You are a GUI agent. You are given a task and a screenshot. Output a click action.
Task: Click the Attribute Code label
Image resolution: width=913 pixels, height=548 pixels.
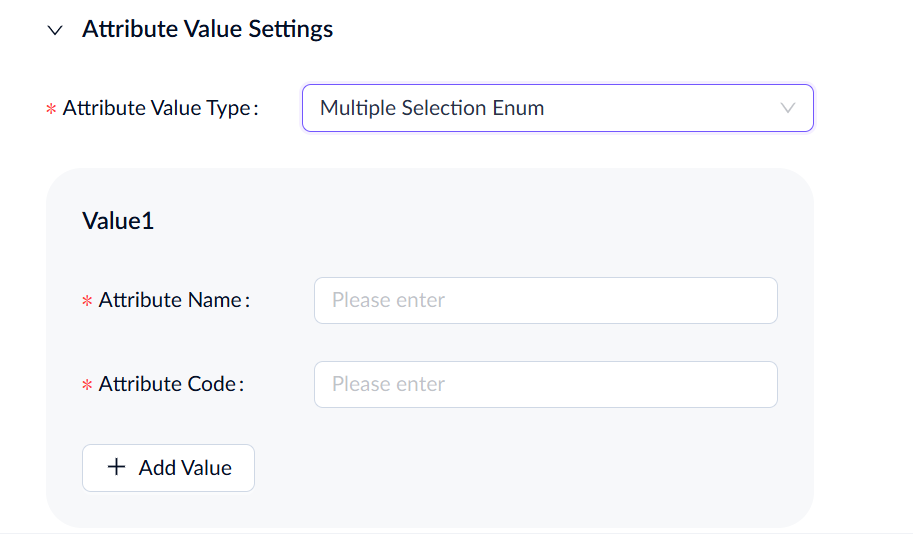171,384
